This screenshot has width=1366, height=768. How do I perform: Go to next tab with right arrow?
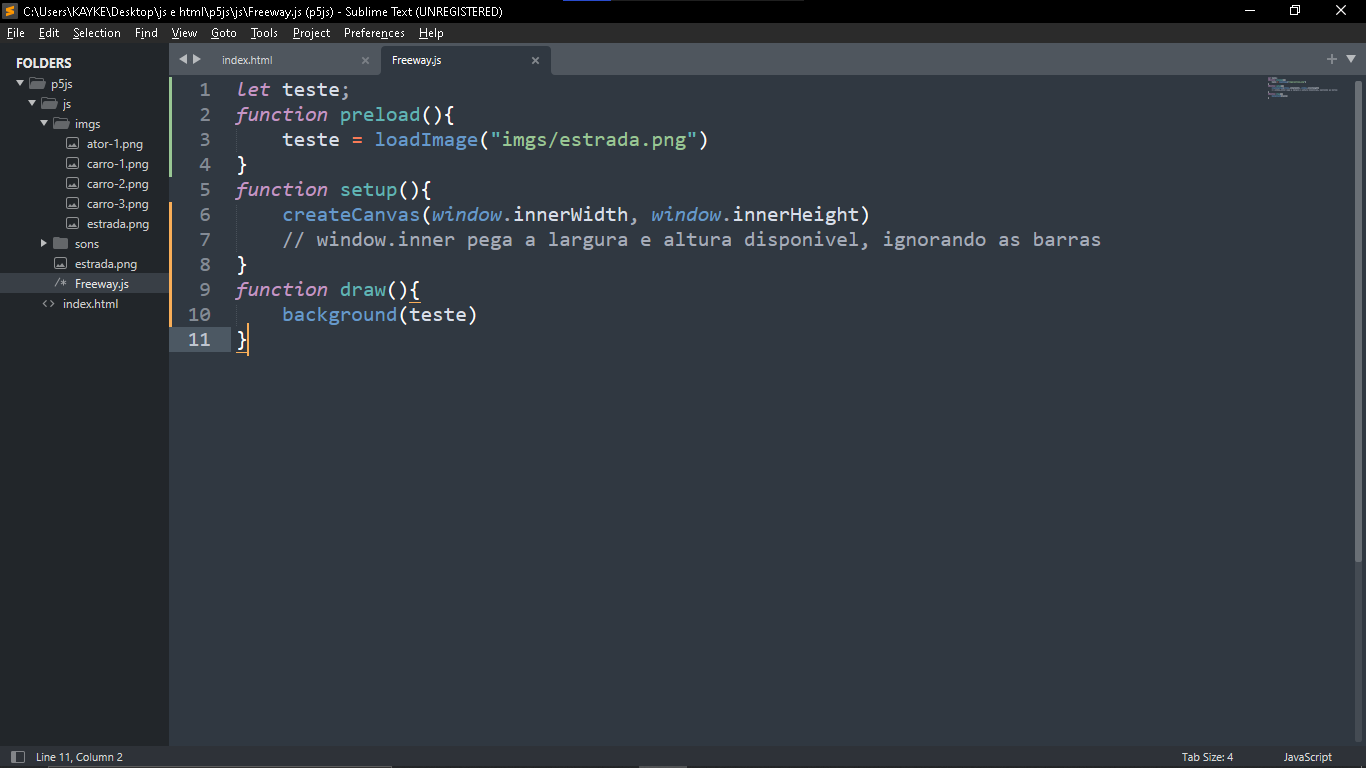(x=197, y=59)
